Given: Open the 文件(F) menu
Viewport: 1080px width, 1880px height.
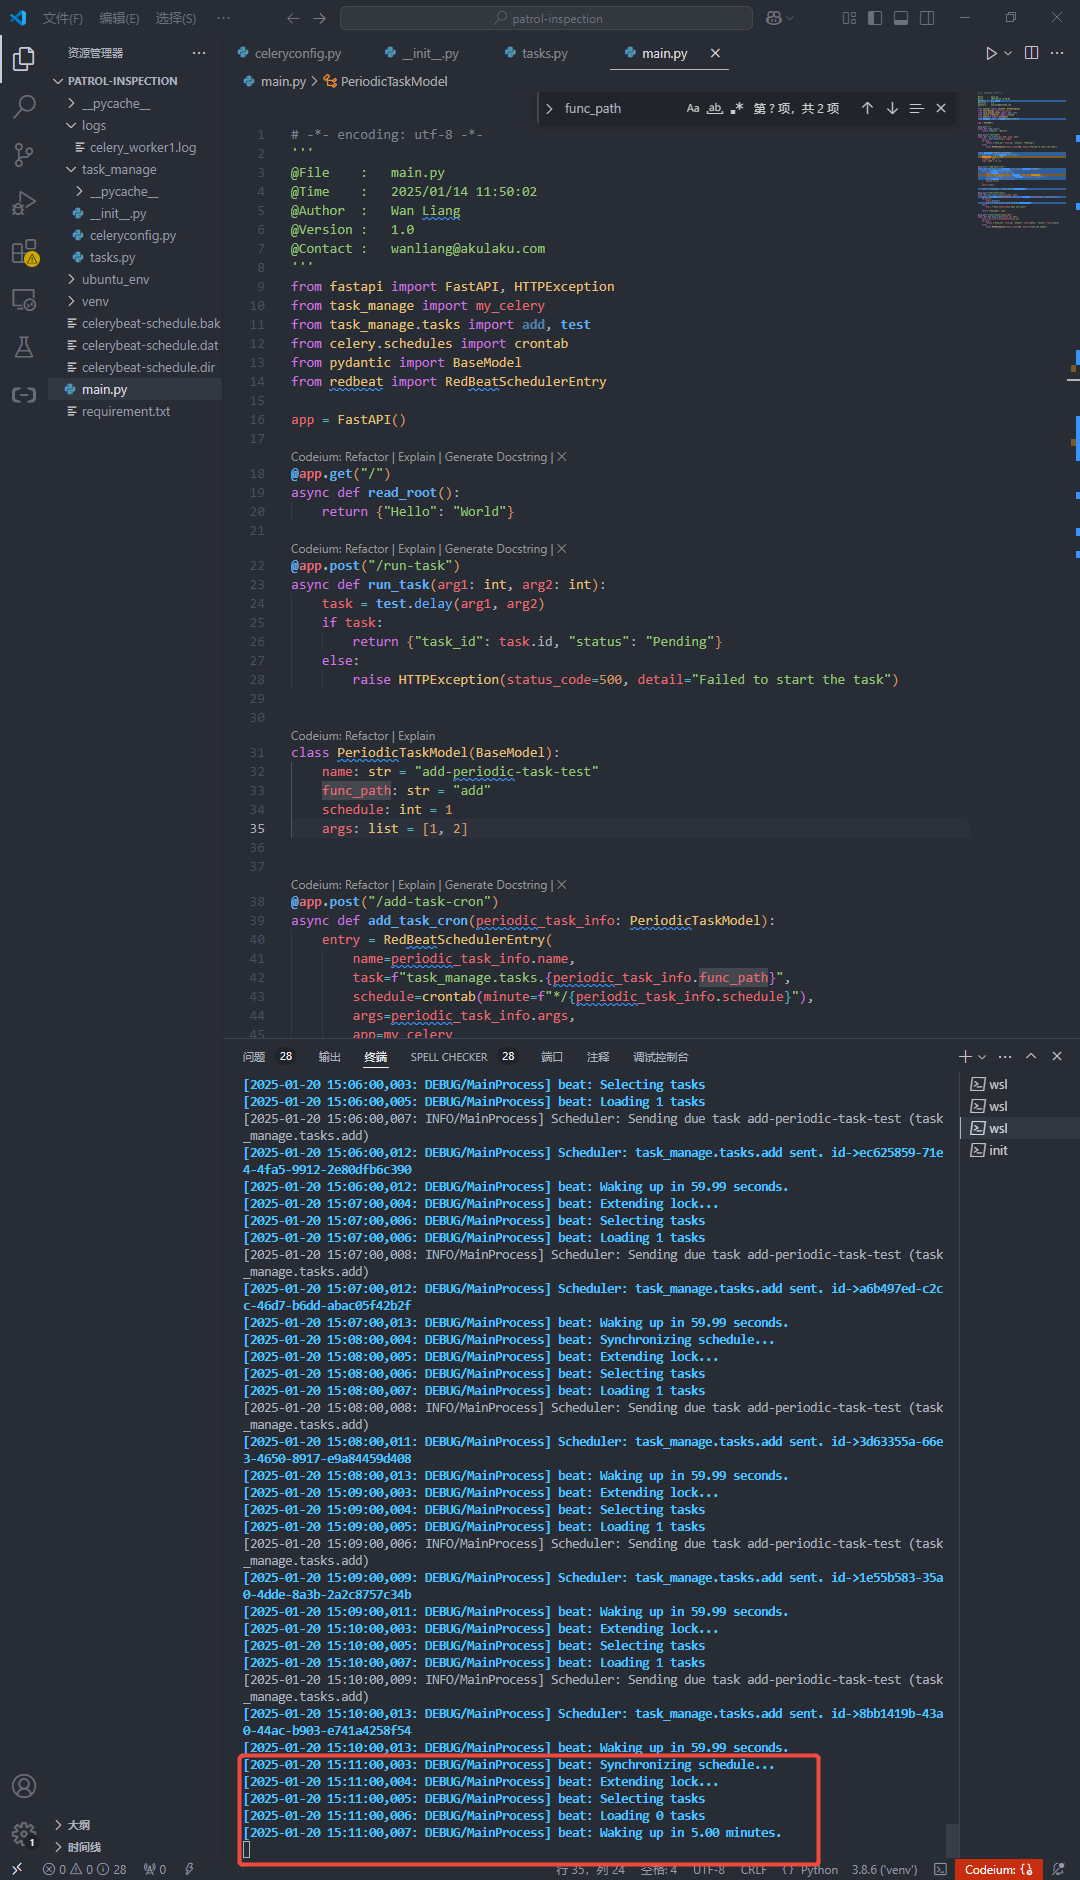Looking at the screenshot, I should pos(63,18).
